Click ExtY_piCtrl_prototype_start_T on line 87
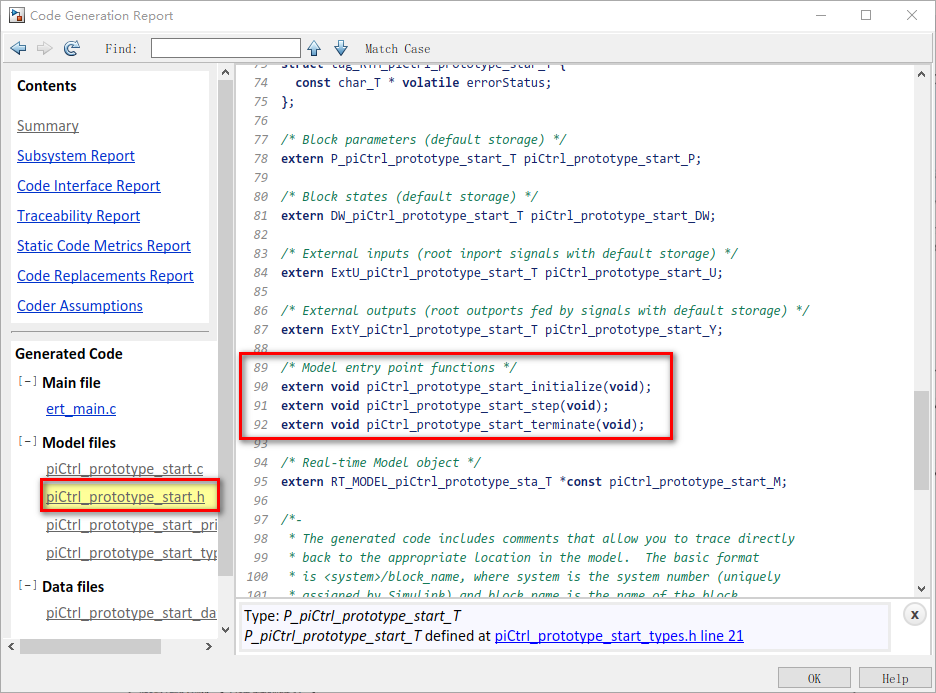 pos(434,329)
